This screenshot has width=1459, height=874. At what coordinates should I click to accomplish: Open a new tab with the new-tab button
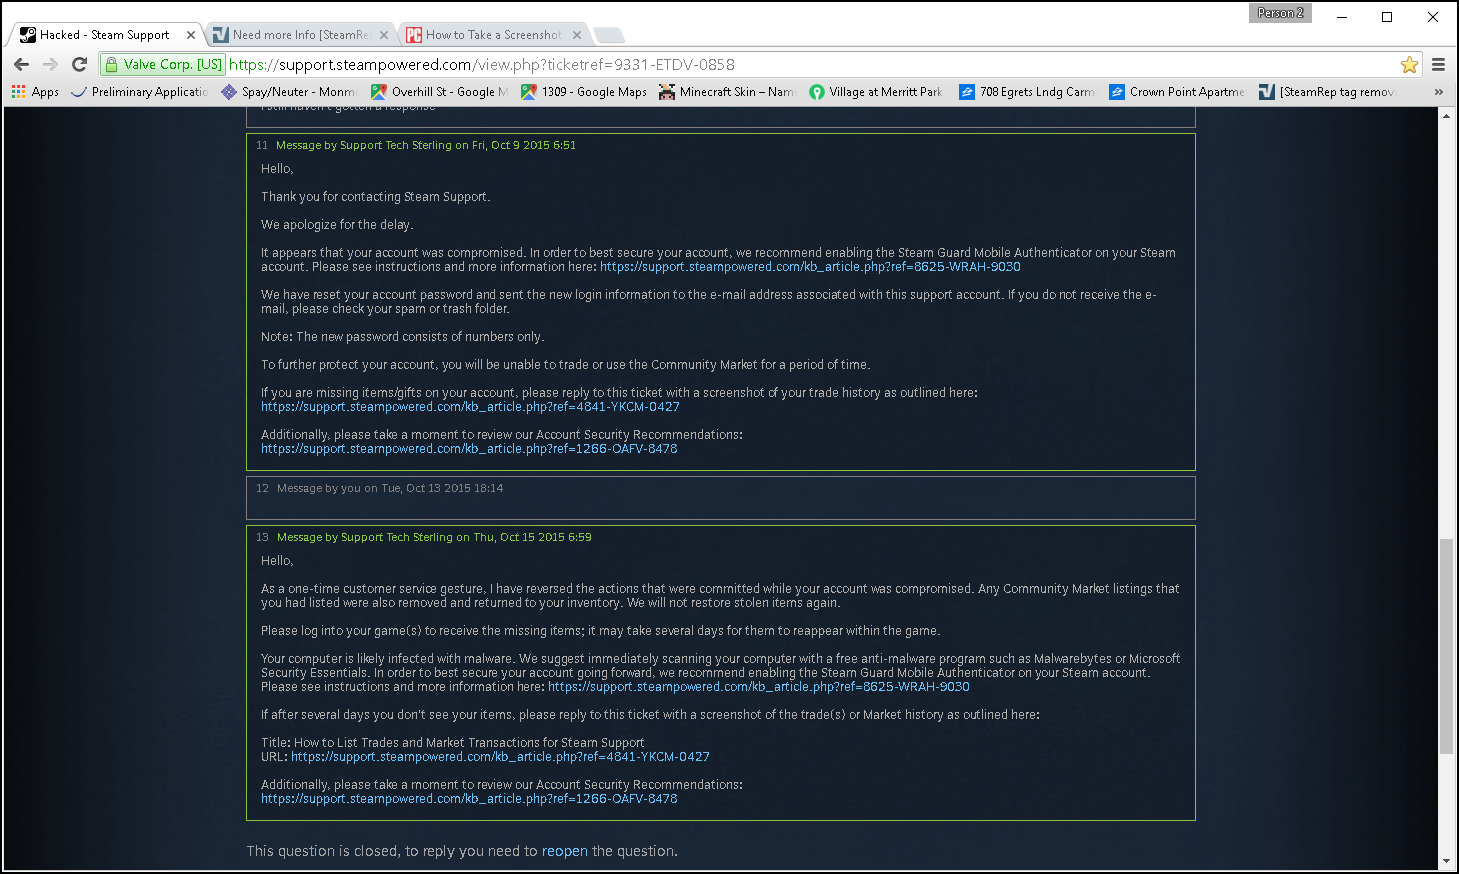609,35
